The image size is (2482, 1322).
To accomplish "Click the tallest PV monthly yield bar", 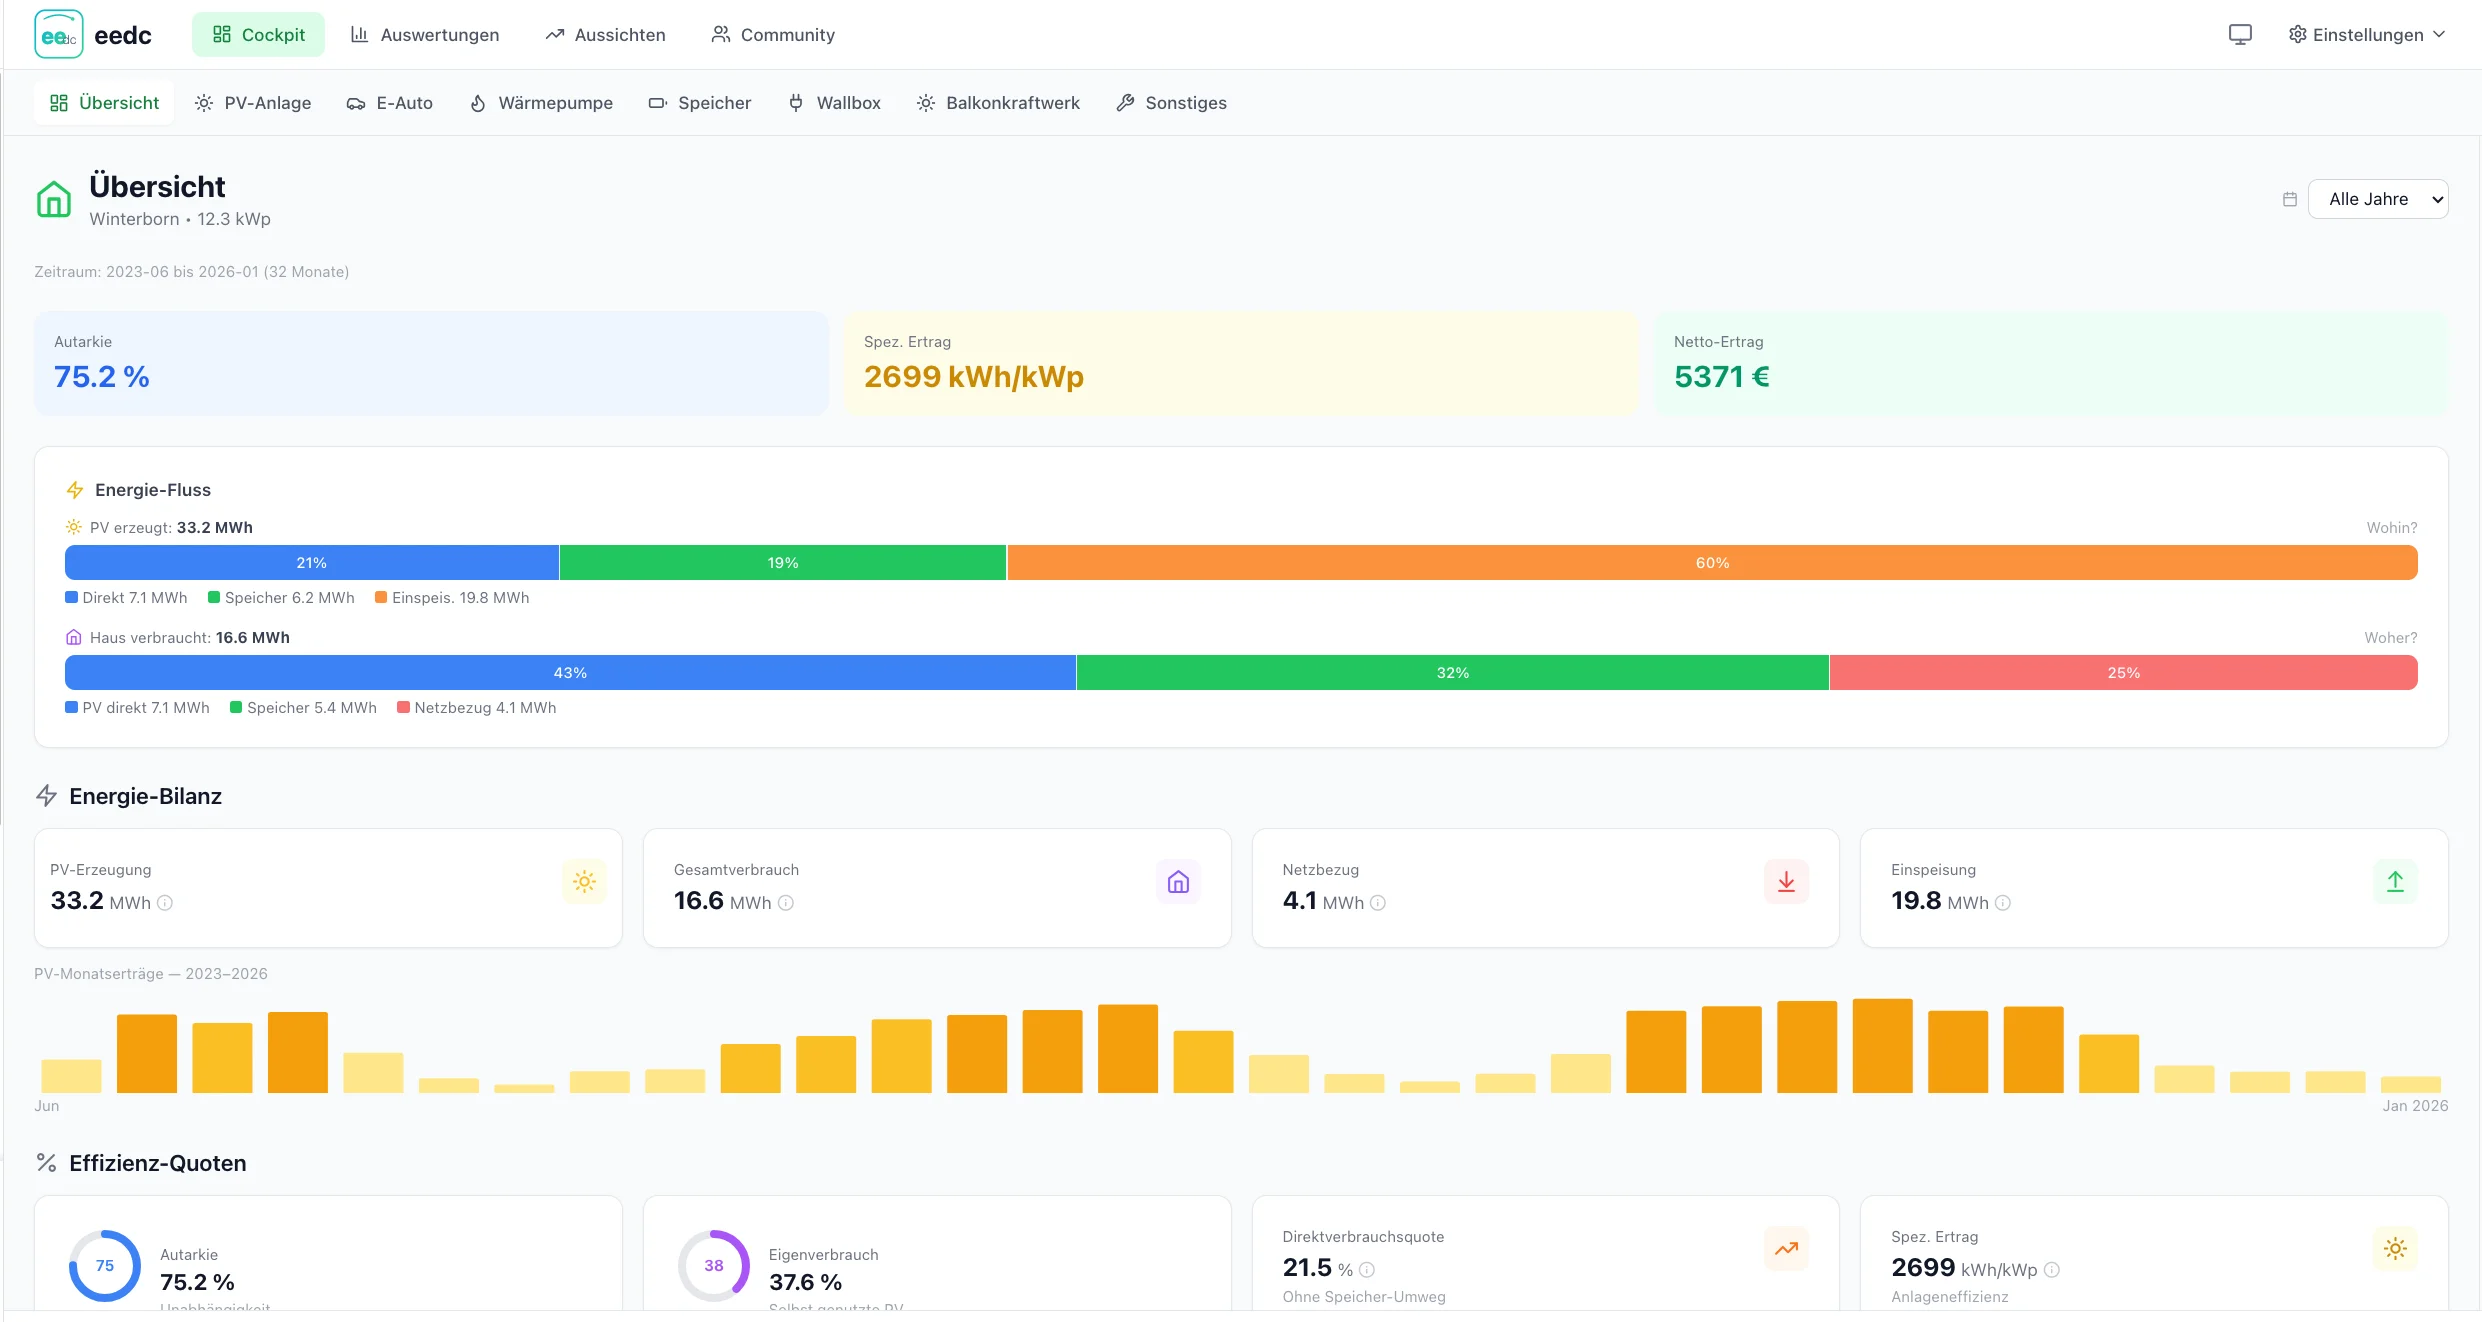I will pyautogui.click(x=1882, y=1046).
